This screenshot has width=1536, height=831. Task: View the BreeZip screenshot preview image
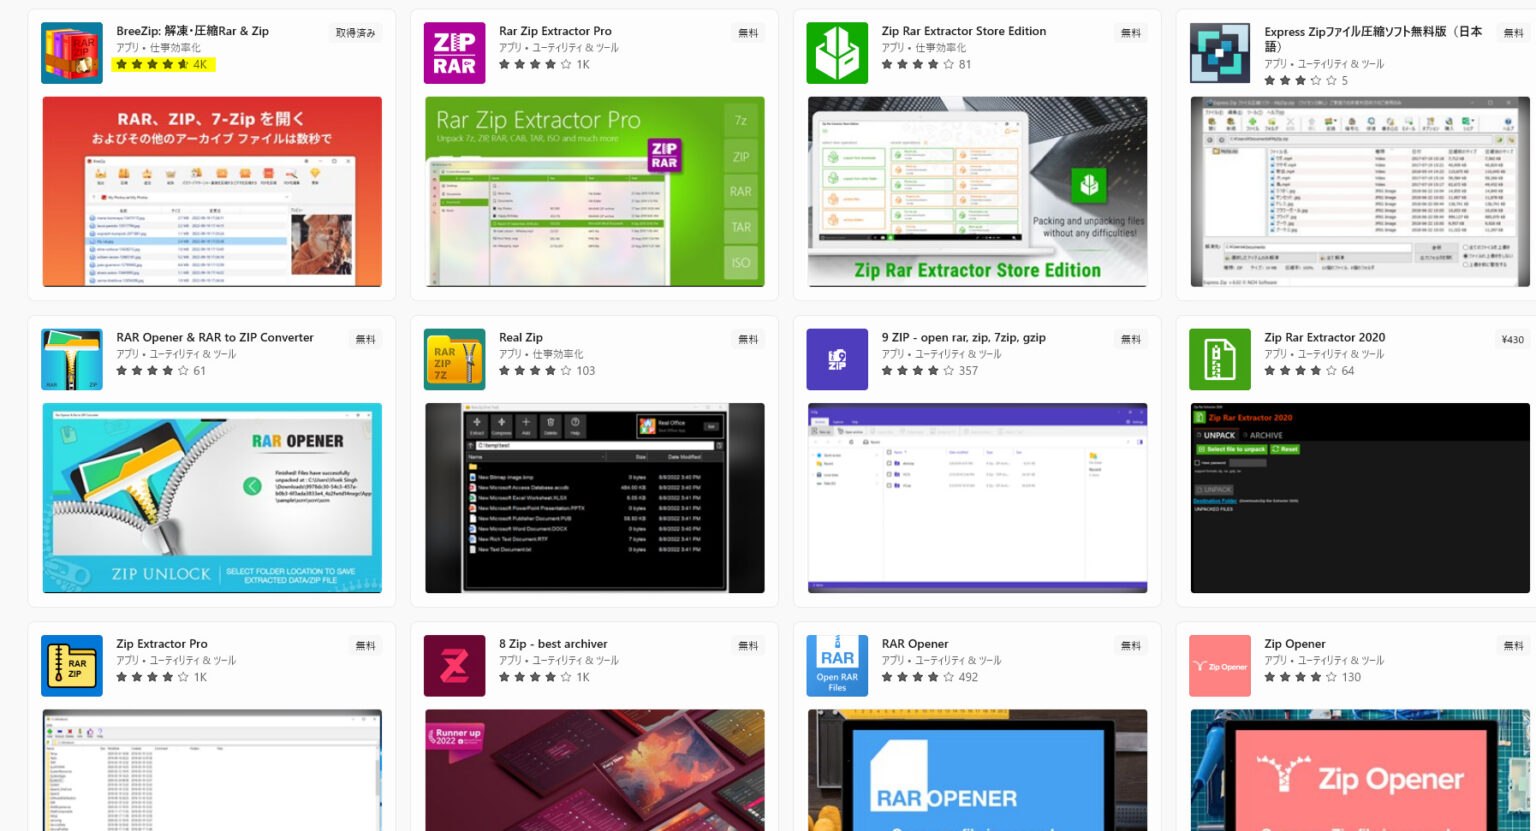[x=212, y=192]
